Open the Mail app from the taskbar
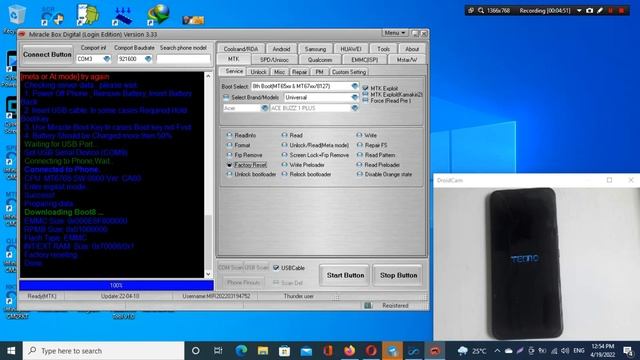640x360 pixels. pyautogui.click(x=306, y=351)
